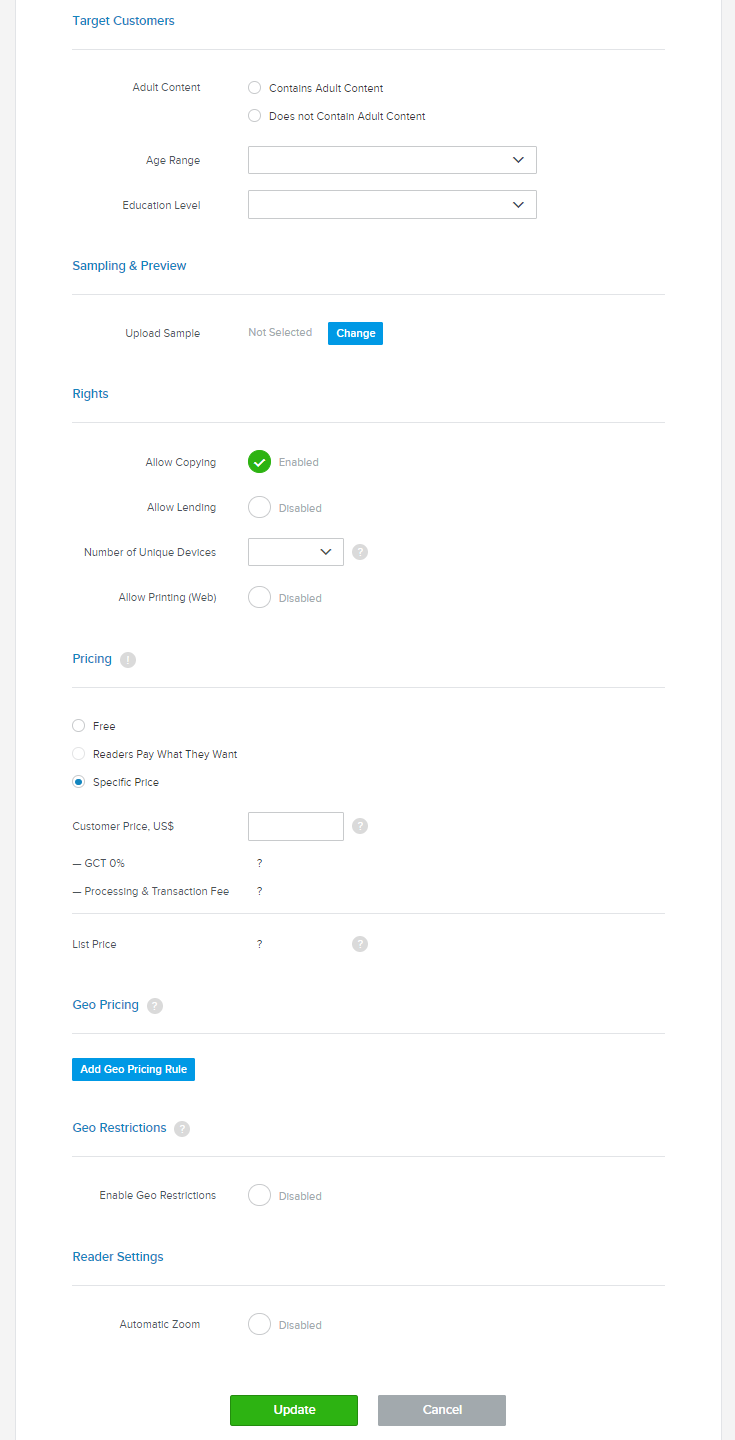This screenshot has width=735, height=1440.
Task: Select Contains Adult Content option
Action: [255, 88]
